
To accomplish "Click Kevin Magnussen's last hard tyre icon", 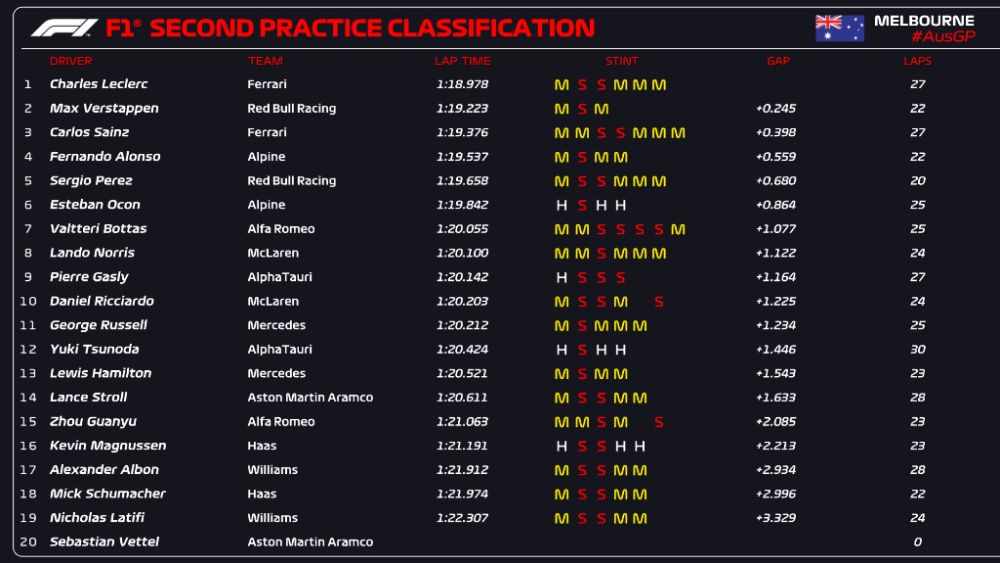I will tap(640, 446).
